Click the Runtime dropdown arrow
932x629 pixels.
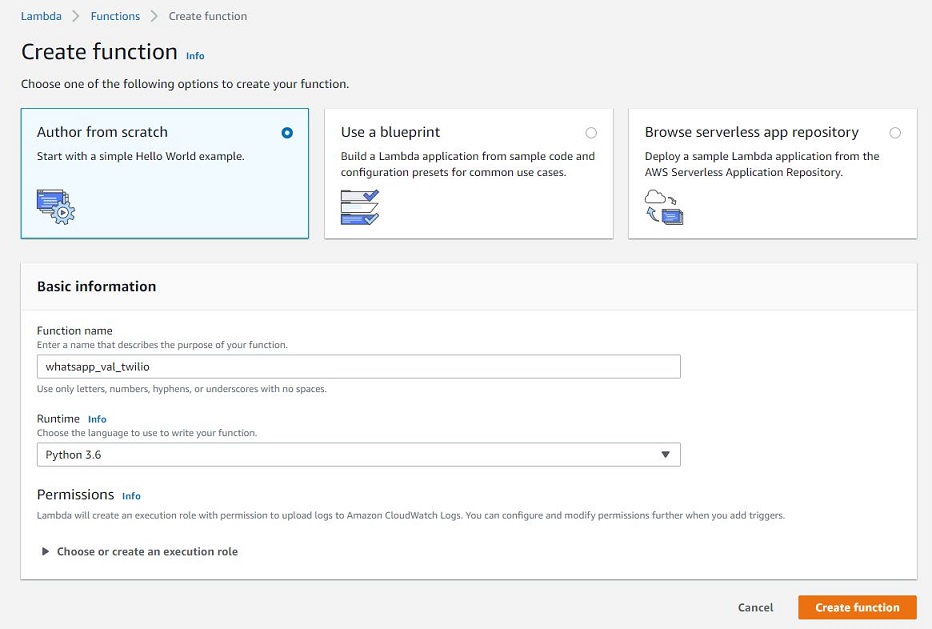(x=666, y=455)
